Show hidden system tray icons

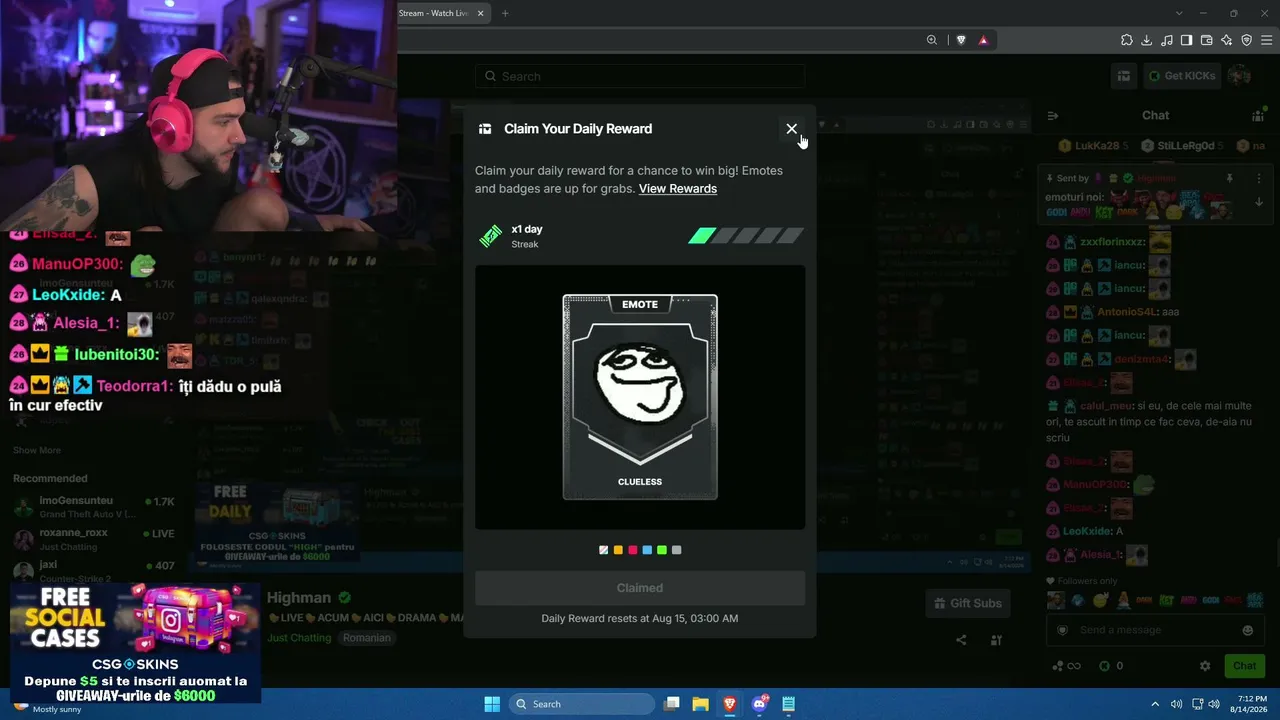[1155, 704]
